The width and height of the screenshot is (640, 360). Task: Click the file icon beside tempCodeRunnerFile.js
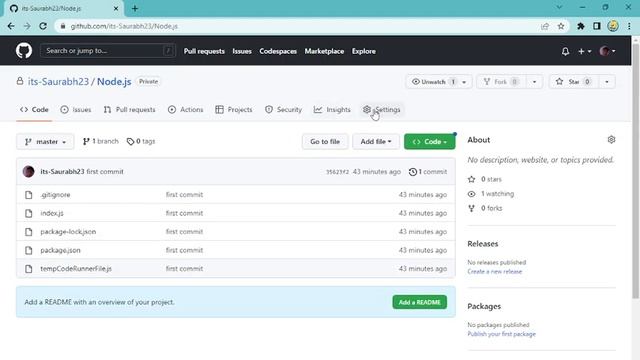click(29, 269)
